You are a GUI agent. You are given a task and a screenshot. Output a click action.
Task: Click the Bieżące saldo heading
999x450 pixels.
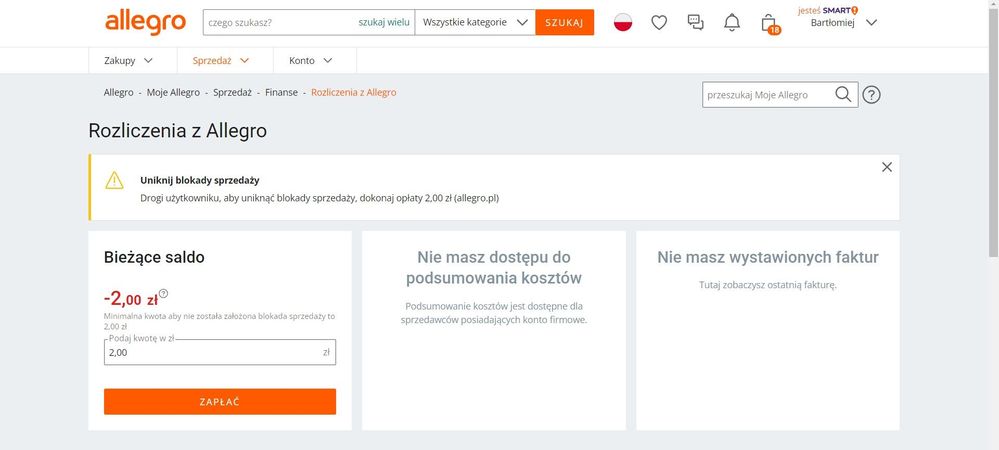pos(154,258)
